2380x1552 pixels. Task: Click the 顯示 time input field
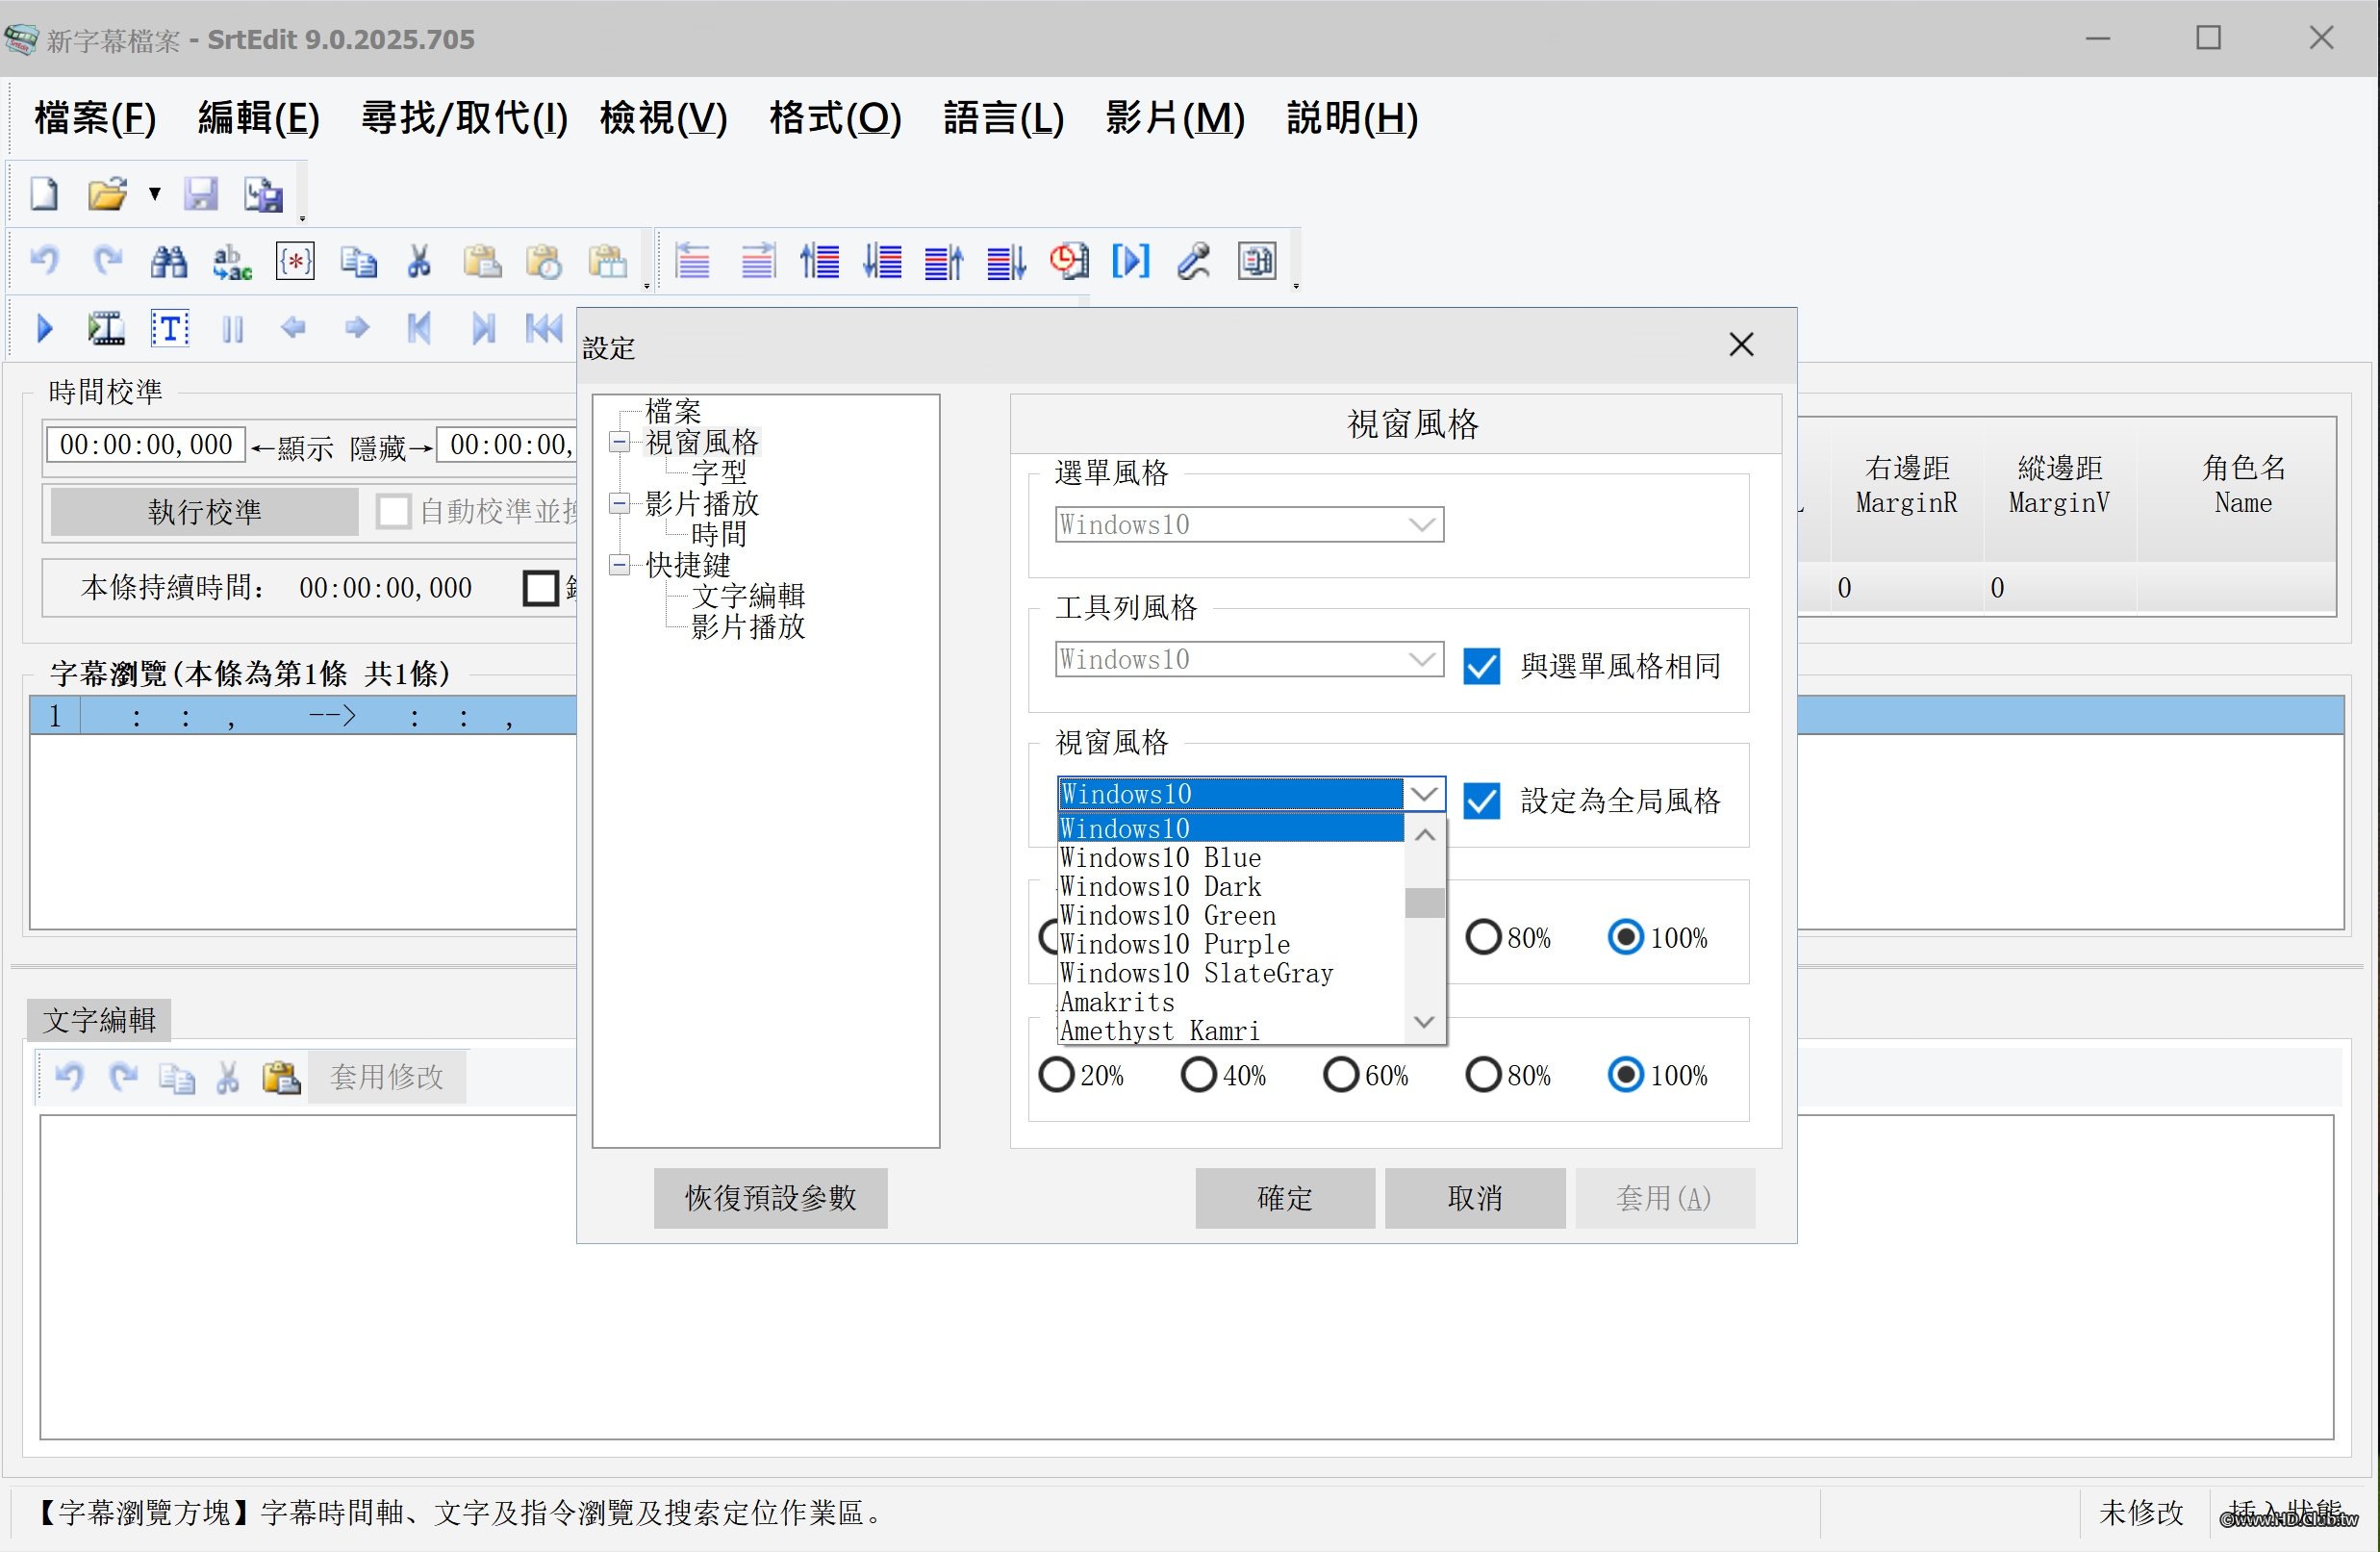[x=145, y=444]
